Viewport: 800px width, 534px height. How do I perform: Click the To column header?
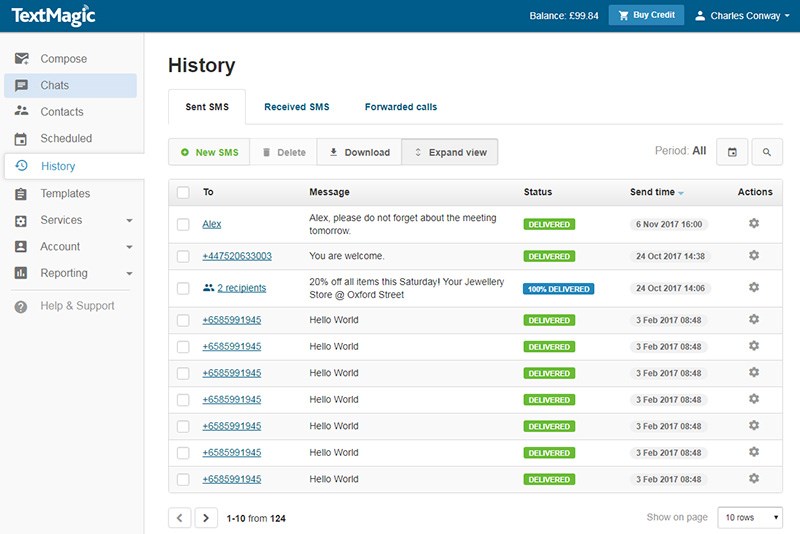point(208,192)
